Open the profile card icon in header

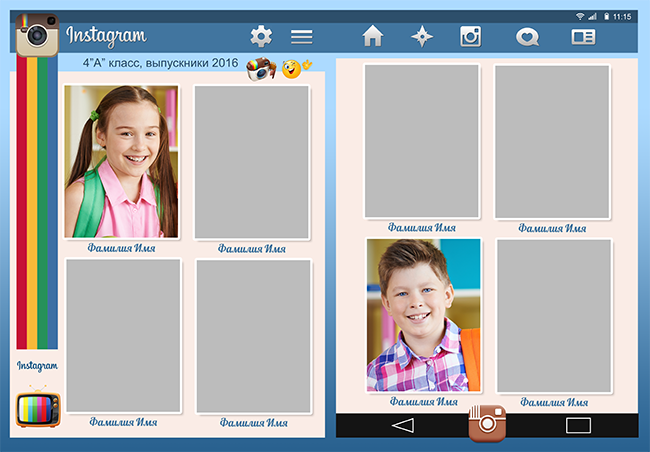(583, 37)
